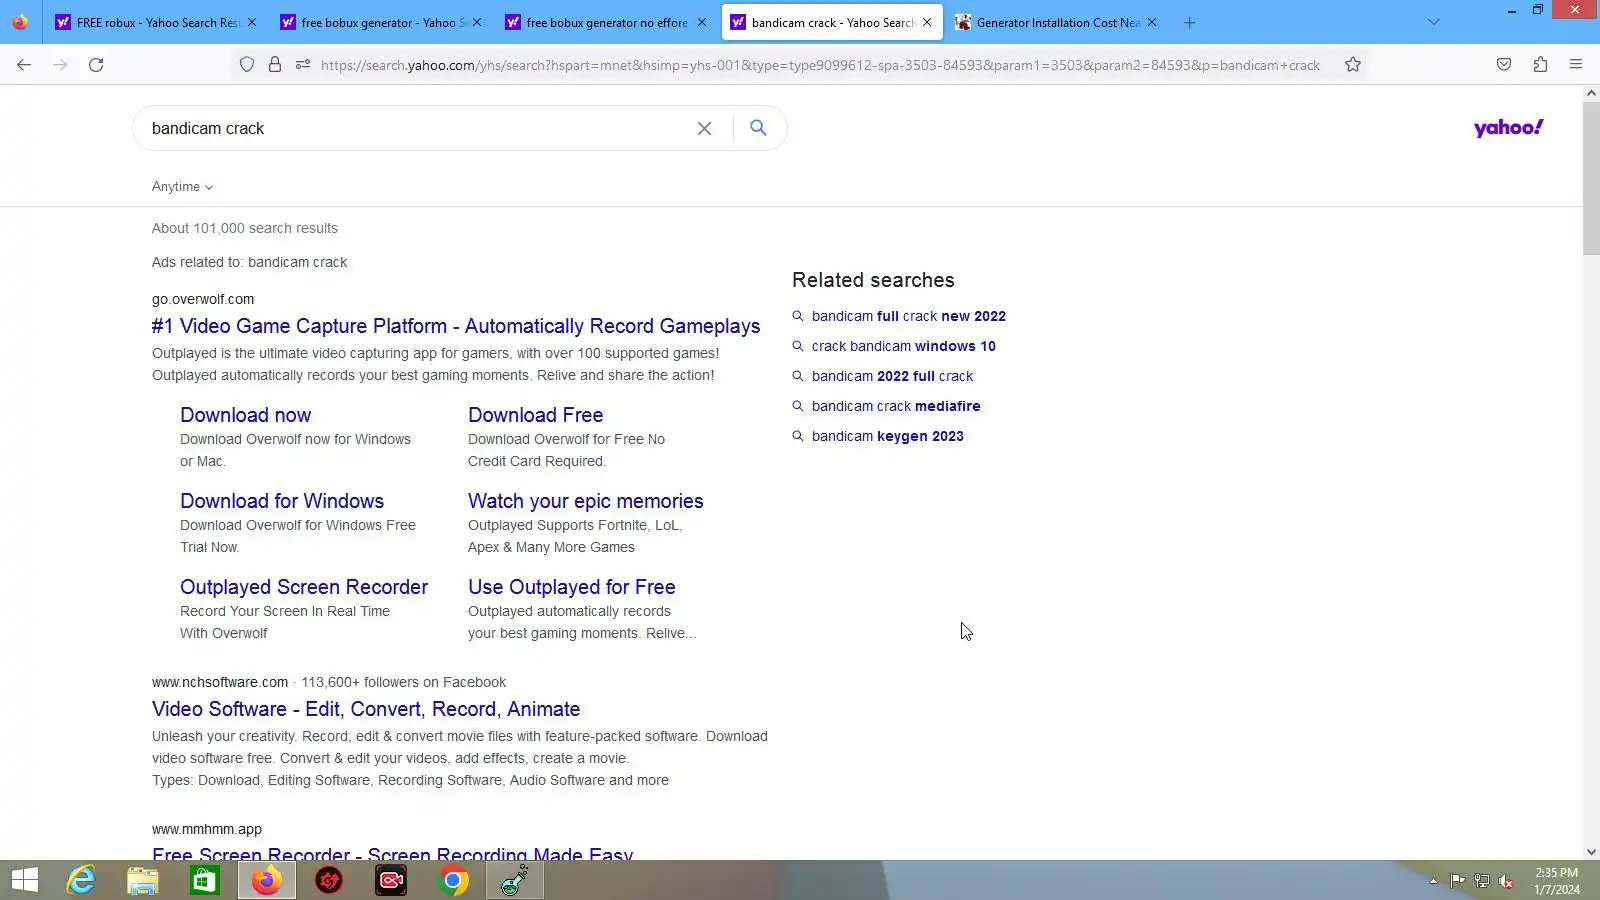The height and width of the screenshot is (900, 1600).
Task: Open site permissions icon in address bar
Action: click(x=303, y=65)
